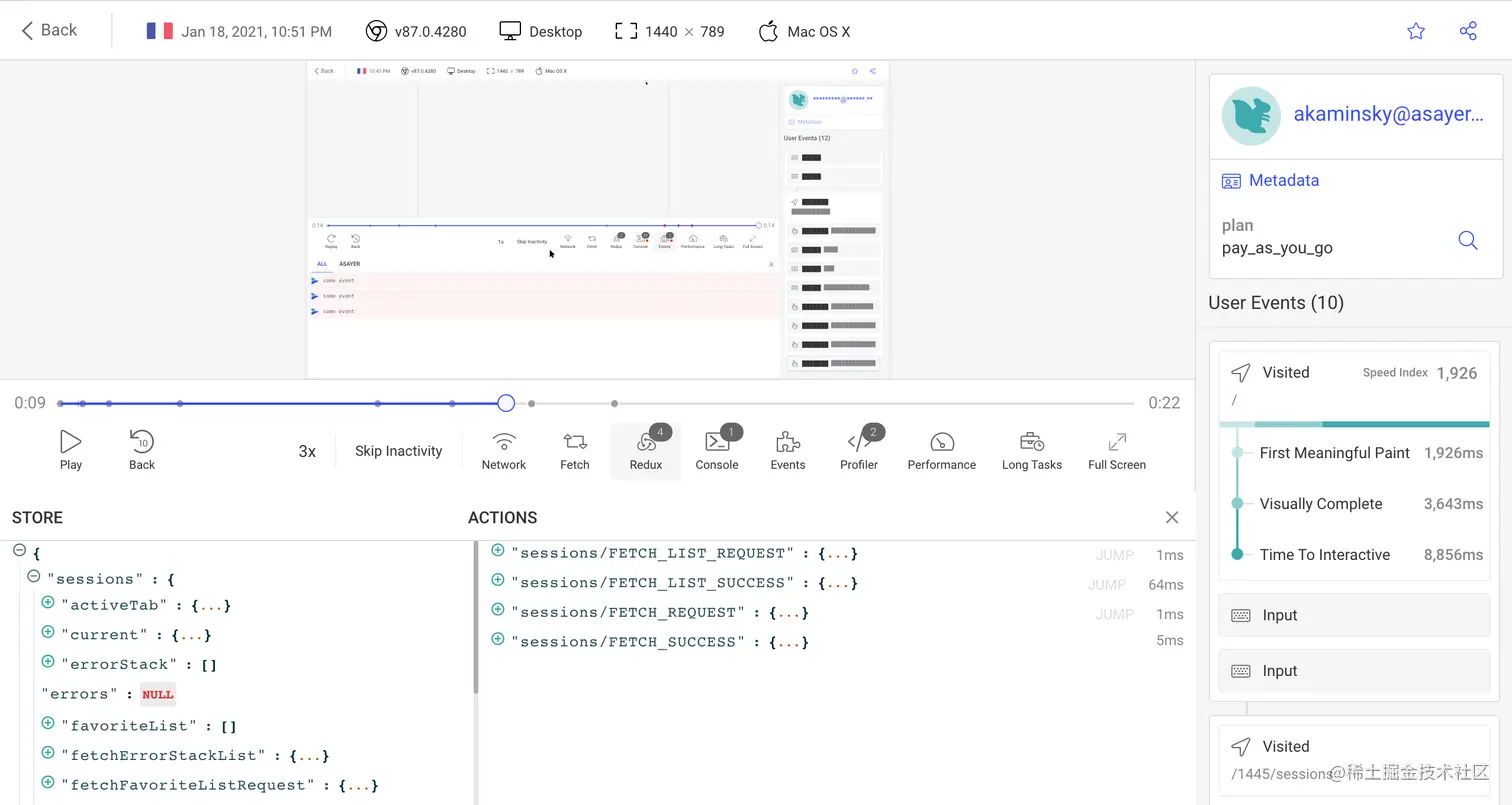
Task: Mark session as favorite with star
Action: [1416, 31]
